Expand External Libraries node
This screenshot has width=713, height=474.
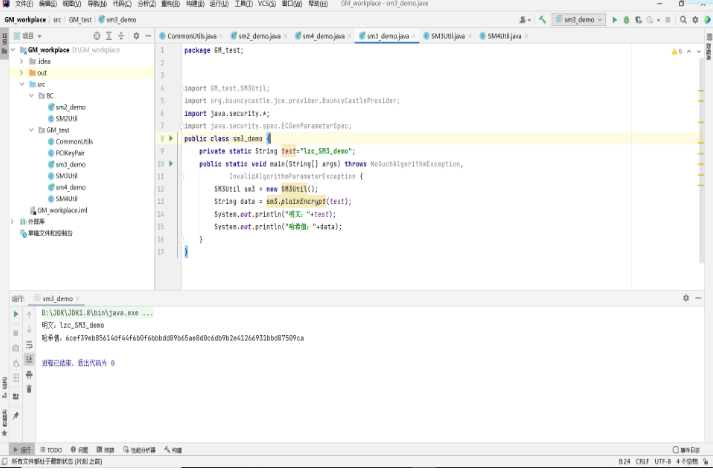(x=12, y=222)
